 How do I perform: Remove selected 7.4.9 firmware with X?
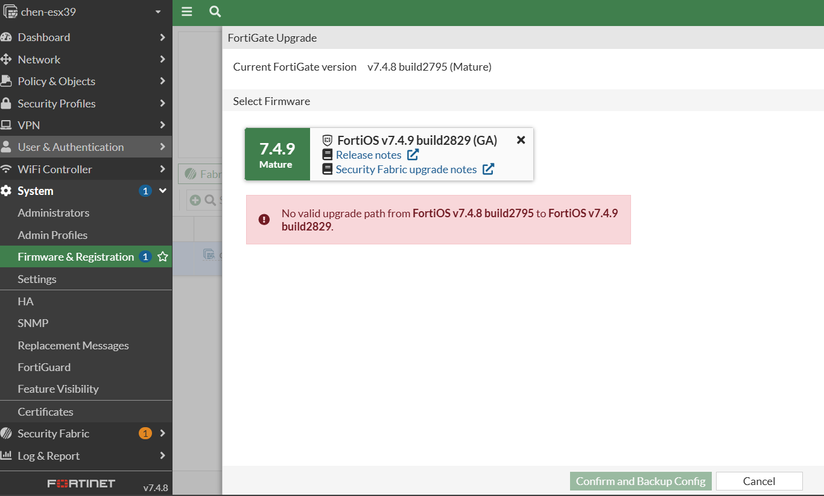(521, 140)
